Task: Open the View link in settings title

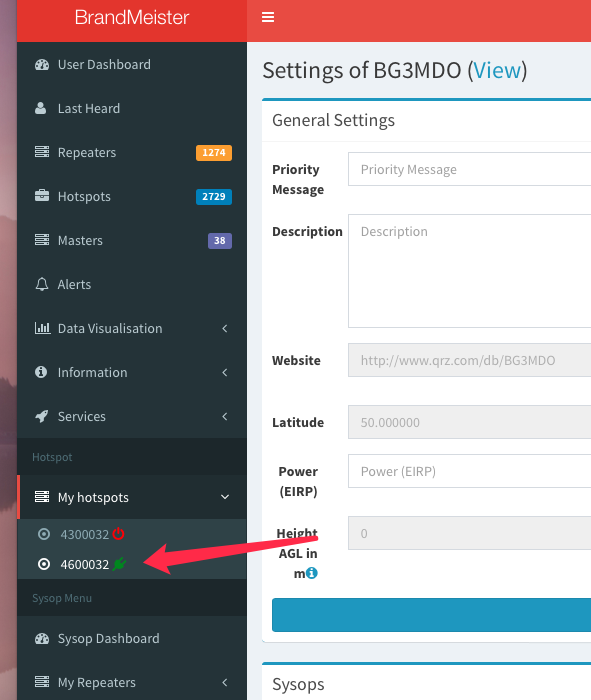Action: point(497,71)
